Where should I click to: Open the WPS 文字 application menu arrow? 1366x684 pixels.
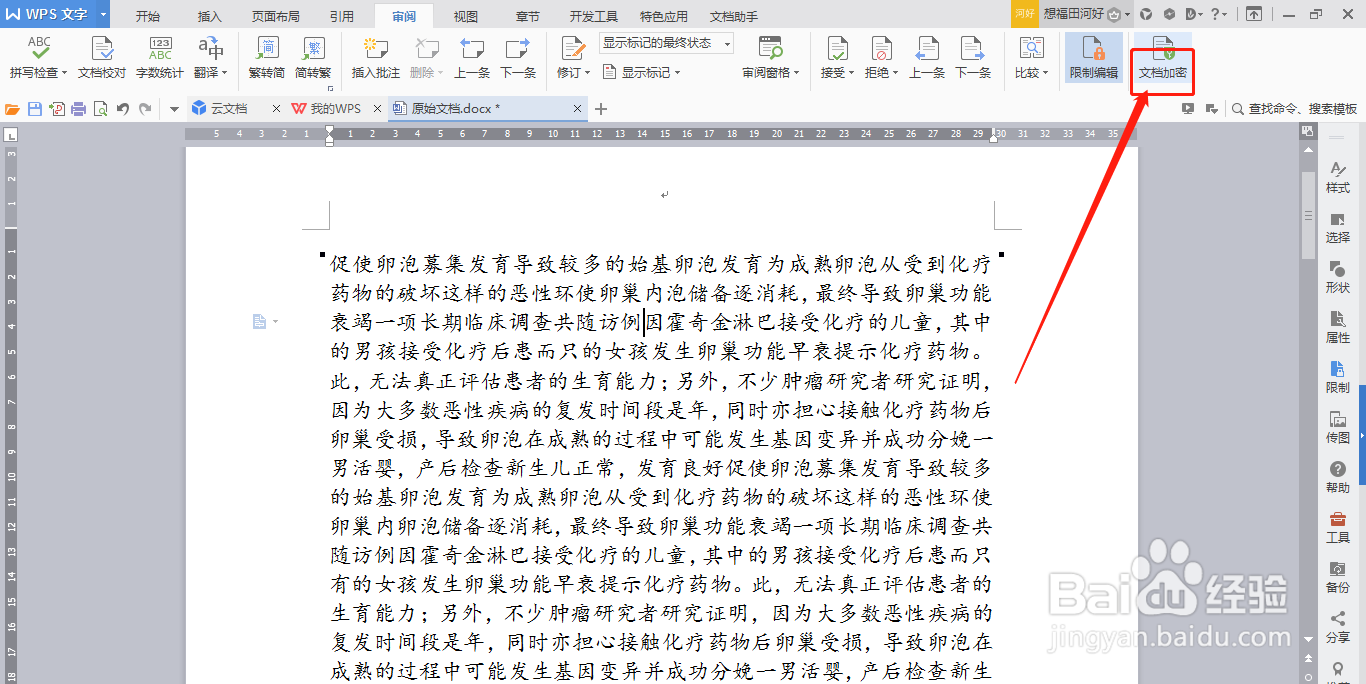point(103,14)
